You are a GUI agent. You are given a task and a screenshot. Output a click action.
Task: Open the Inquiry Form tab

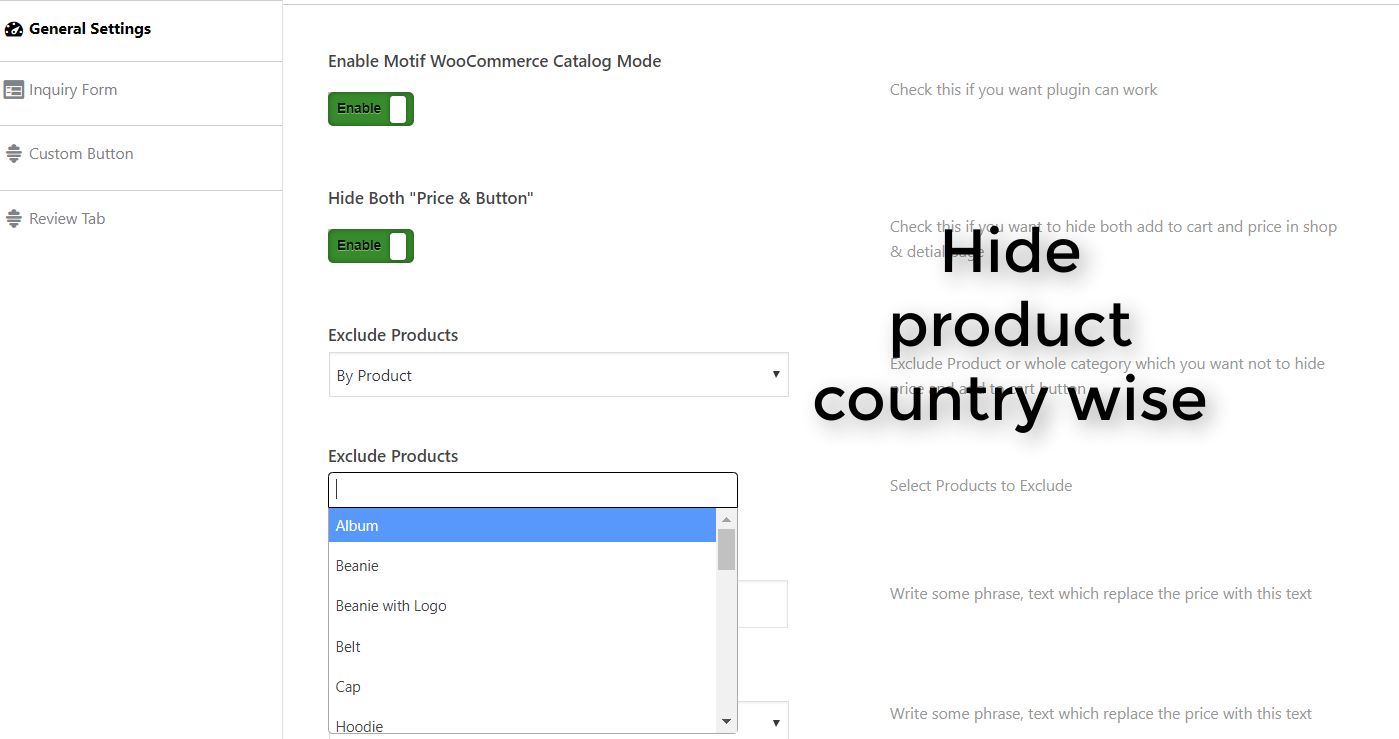[73, 90]
